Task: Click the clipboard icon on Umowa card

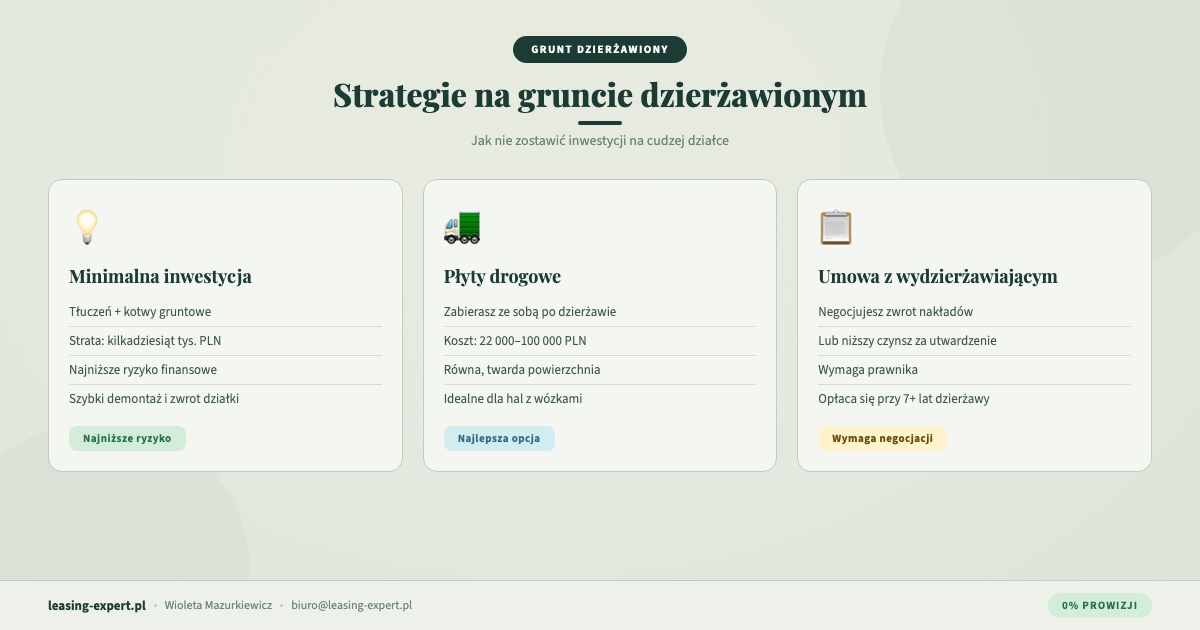Action: (836, 227)
